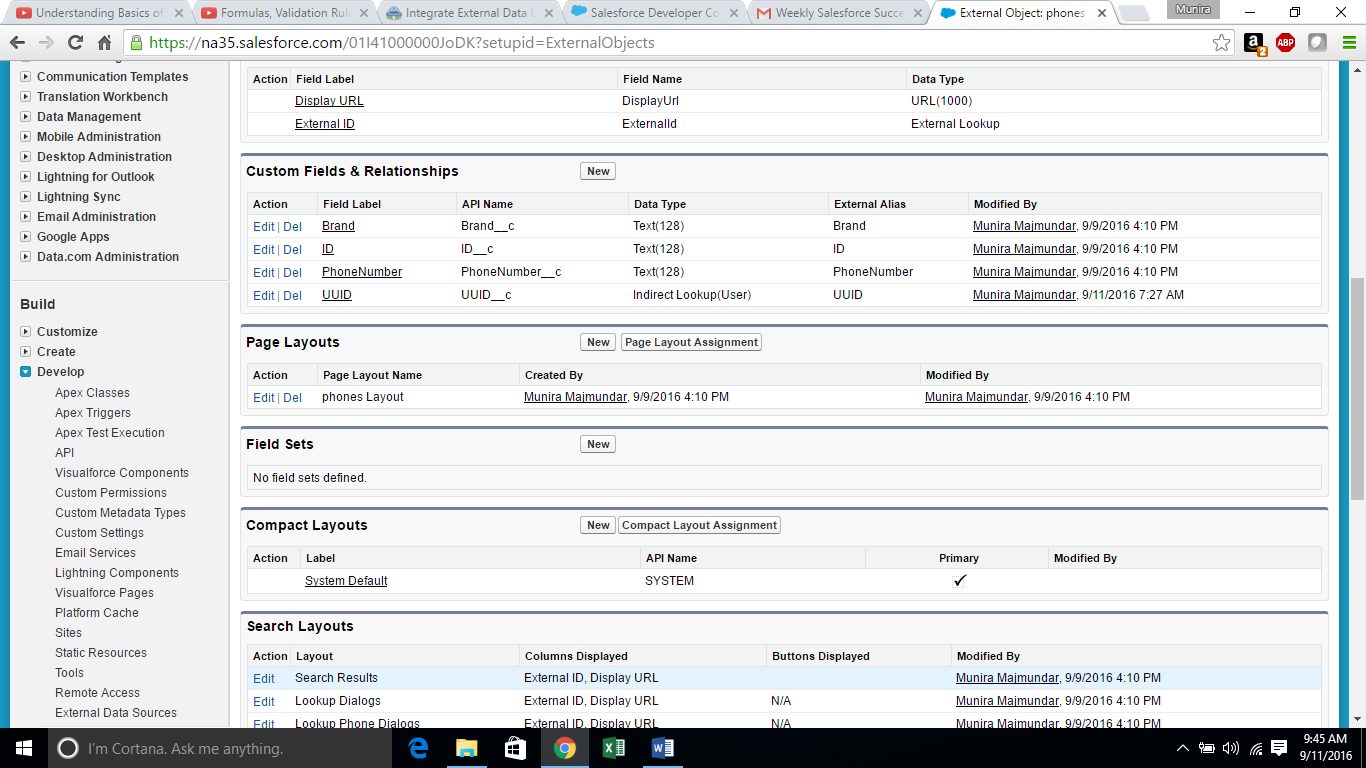The height and width of the screenshot is (768, 1366).
Task: Expand Lightning for Outlook in the sidebar
Action: (x=26, y=177)
